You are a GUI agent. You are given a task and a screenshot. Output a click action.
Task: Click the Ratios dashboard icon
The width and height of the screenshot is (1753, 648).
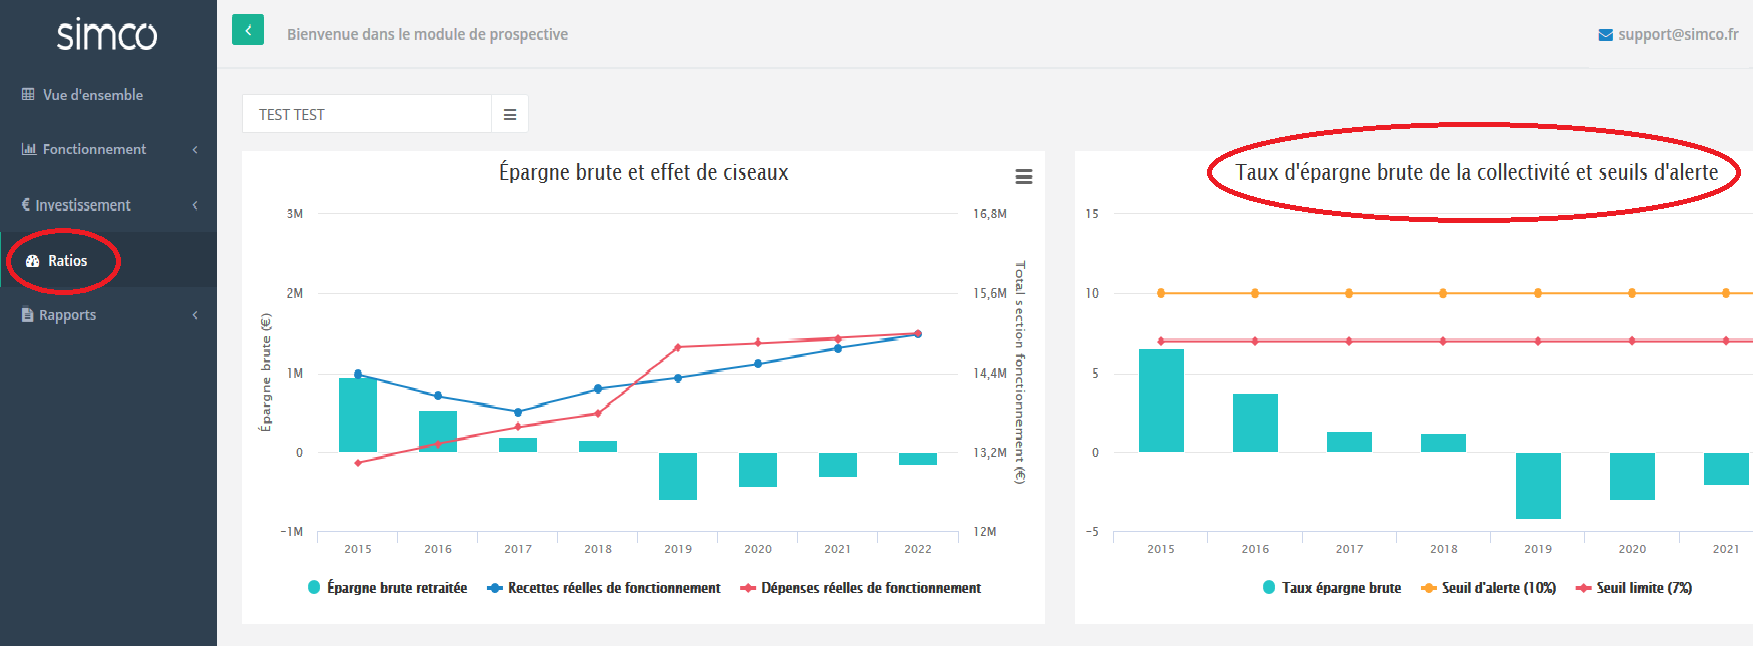point(33,261)
